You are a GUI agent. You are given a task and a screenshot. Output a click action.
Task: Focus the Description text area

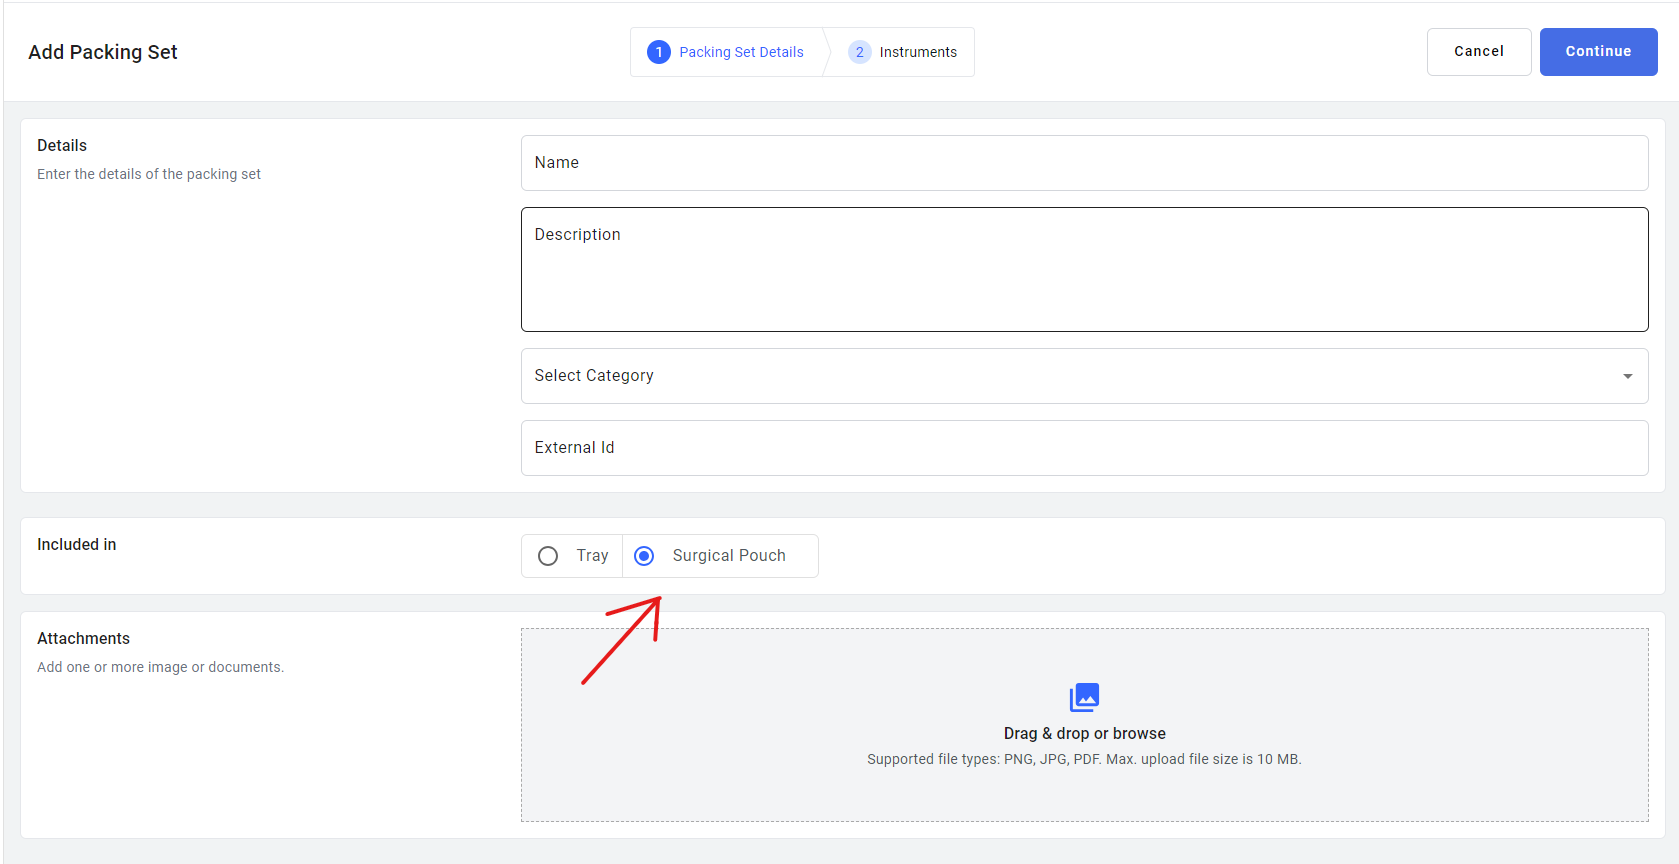pos(1084,270)
